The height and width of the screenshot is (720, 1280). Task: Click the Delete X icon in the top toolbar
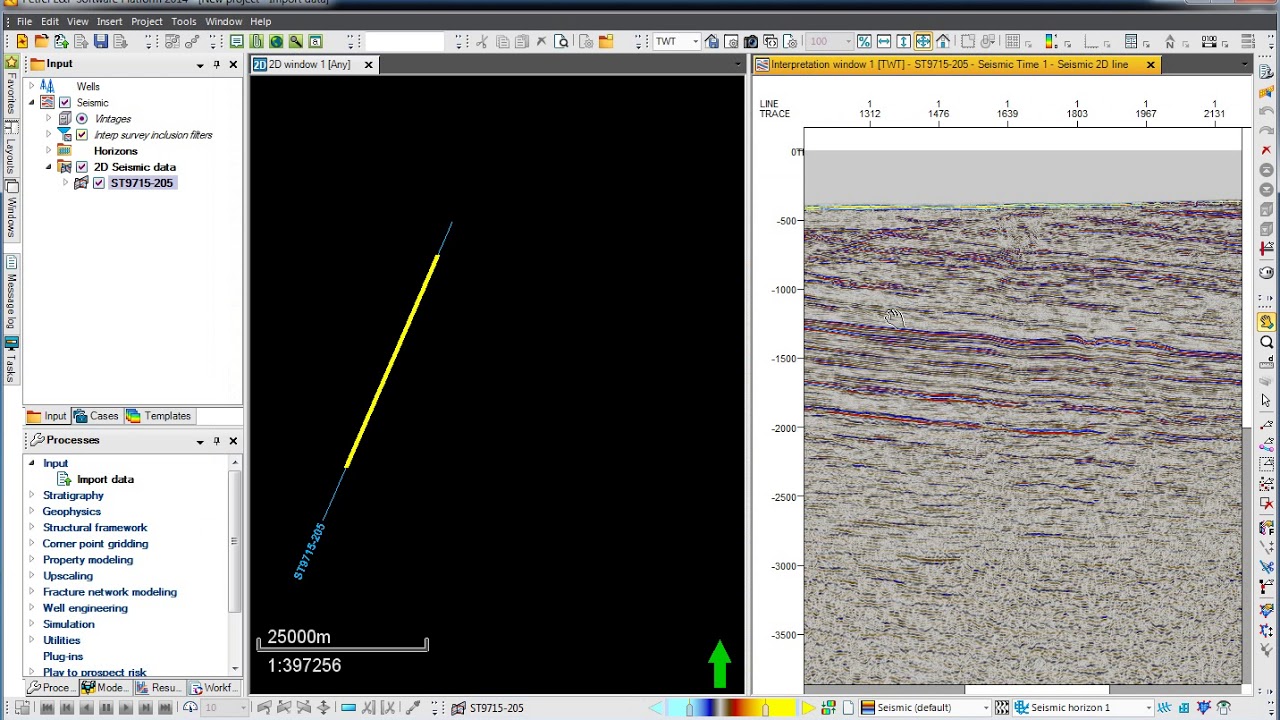coord(542,41)
